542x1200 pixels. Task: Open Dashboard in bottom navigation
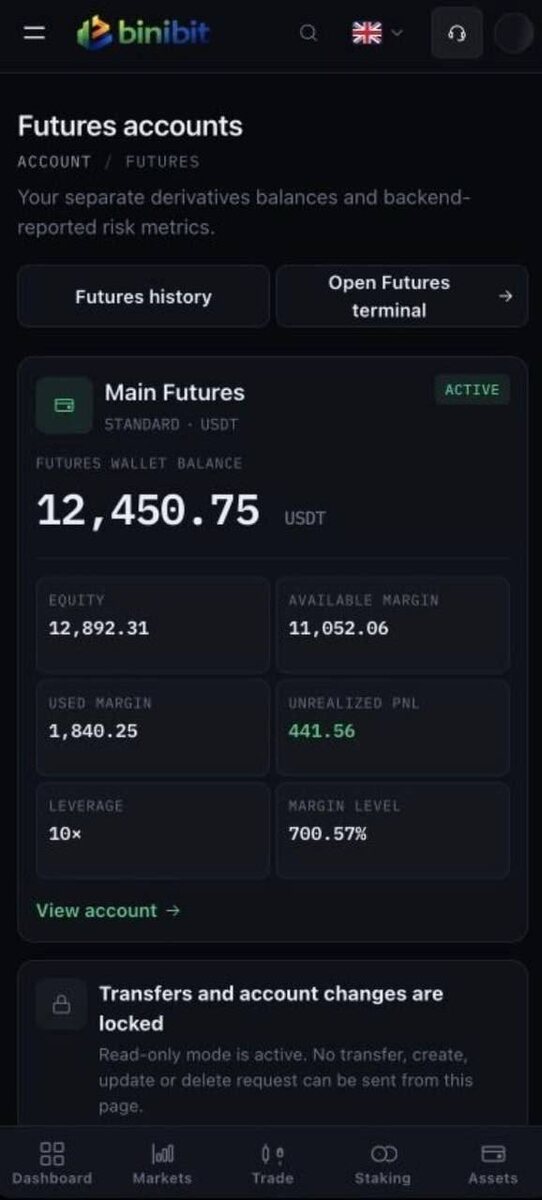coord(52,1165)
